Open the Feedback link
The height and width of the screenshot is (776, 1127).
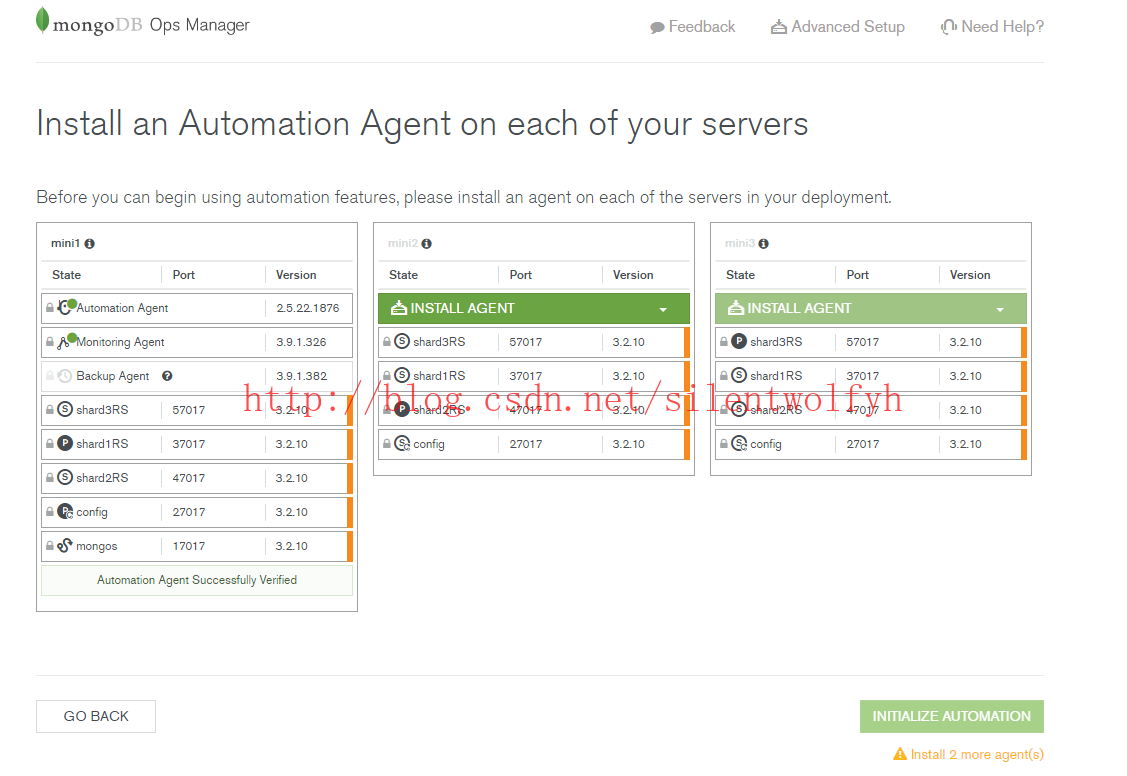tap(692, 27)
